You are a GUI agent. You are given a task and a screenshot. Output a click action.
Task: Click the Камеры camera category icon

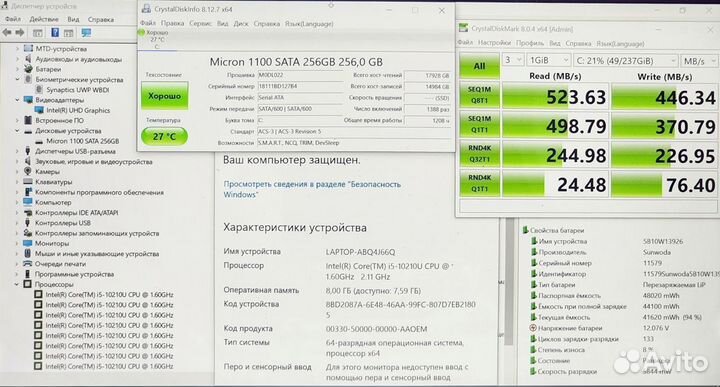[28, 171]
